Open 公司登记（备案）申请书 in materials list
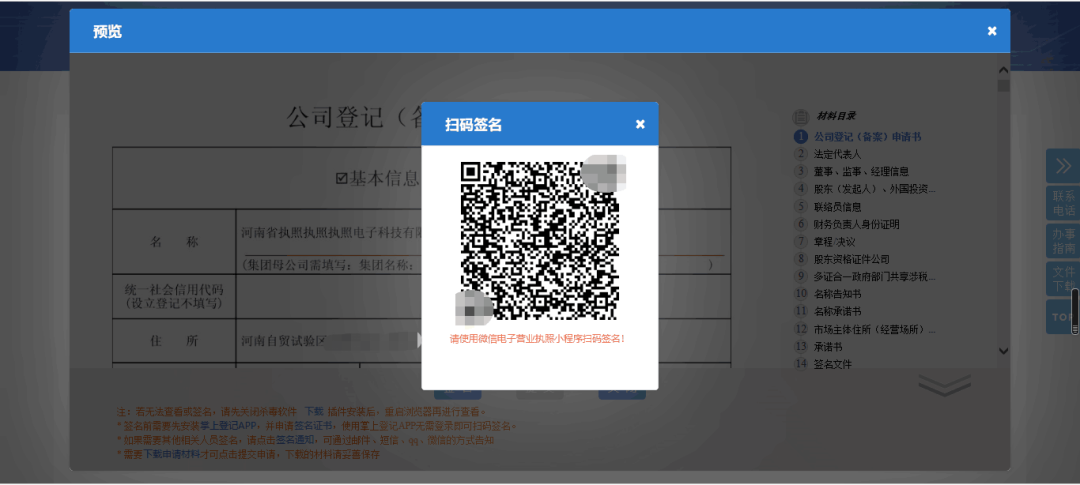 [x=867, y=136]
